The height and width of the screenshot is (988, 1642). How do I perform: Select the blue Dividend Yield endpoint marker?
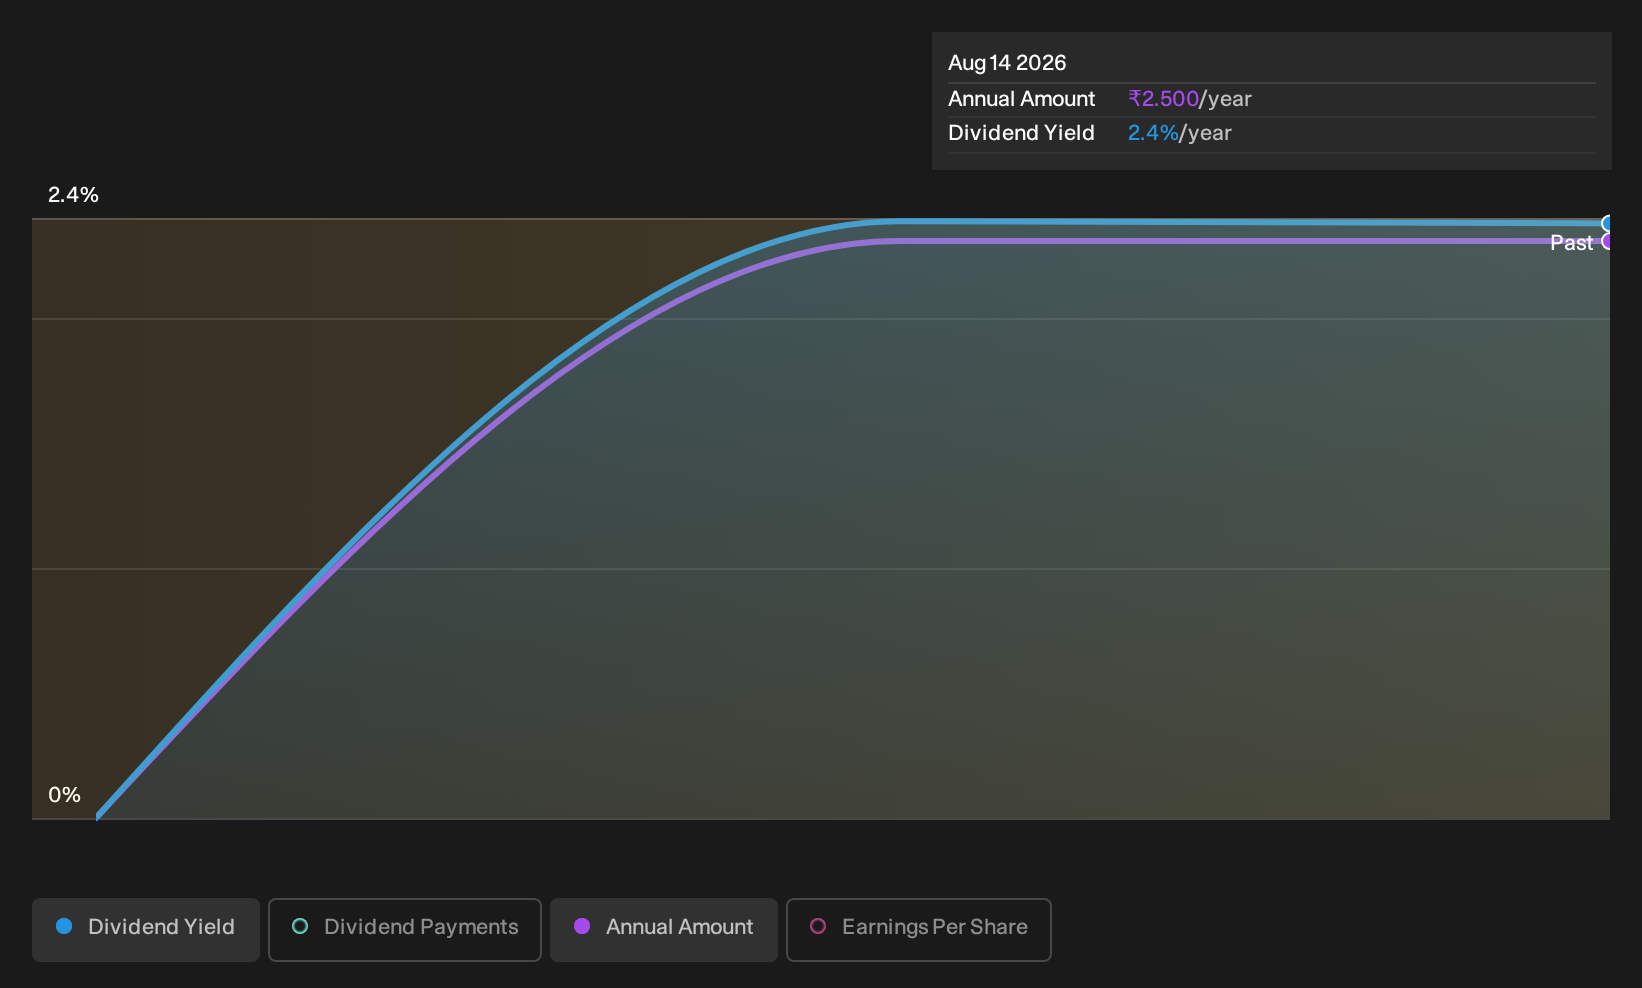pyautogui.click(x=1608, y=223)
